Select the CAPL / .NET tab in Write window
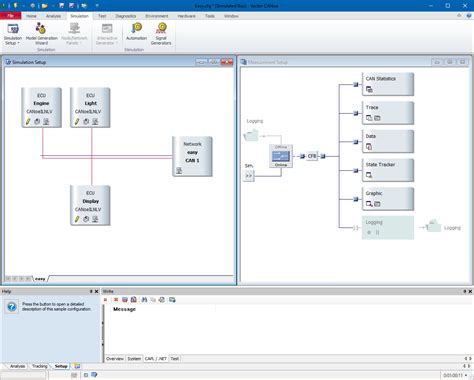 click(156, 359)
